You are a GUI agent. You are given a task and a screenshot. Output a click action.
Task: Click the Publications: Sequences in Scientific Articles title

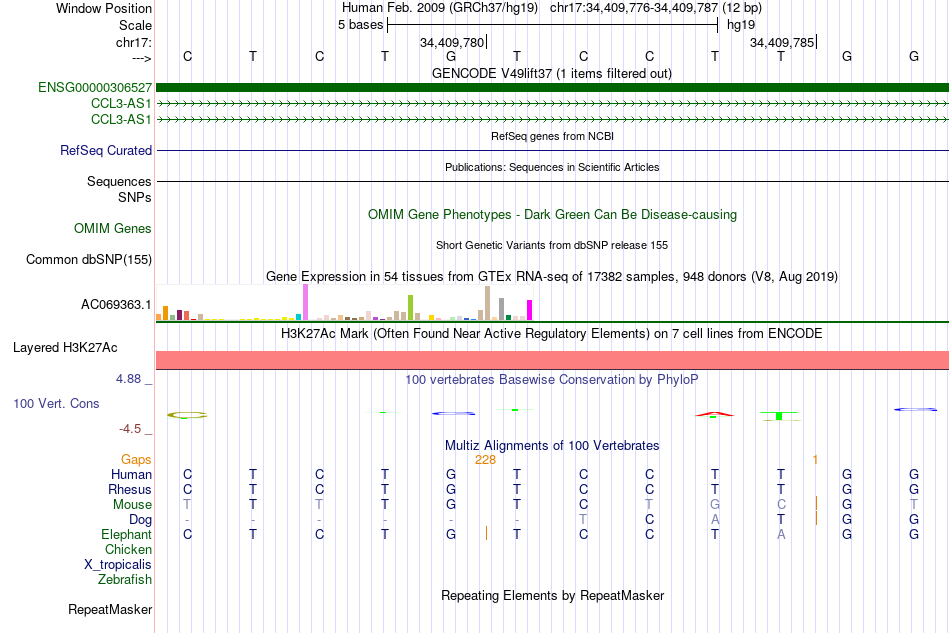(x=552, y=167)
